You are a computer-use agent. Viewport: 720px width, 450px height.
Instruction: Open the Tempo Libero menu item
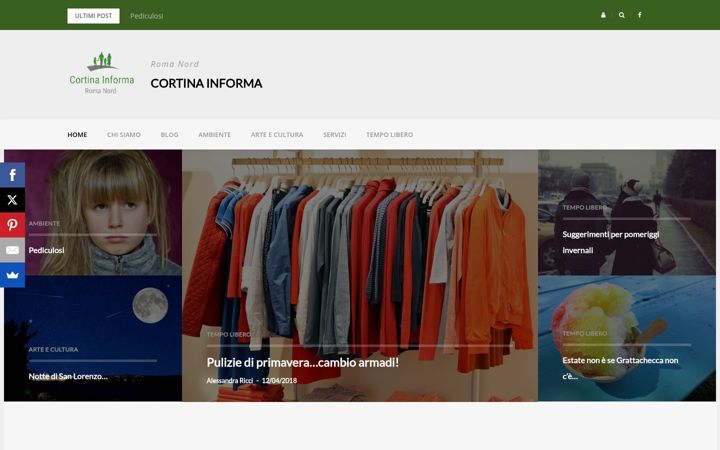coord(389,135)
